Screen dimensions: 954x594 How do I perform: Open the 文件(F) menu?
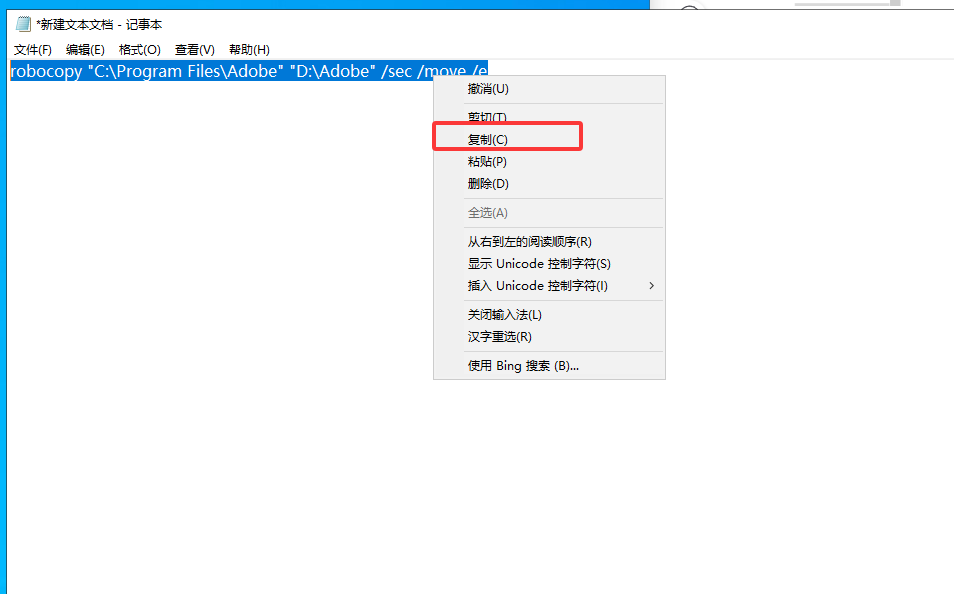tap(33, 50)
